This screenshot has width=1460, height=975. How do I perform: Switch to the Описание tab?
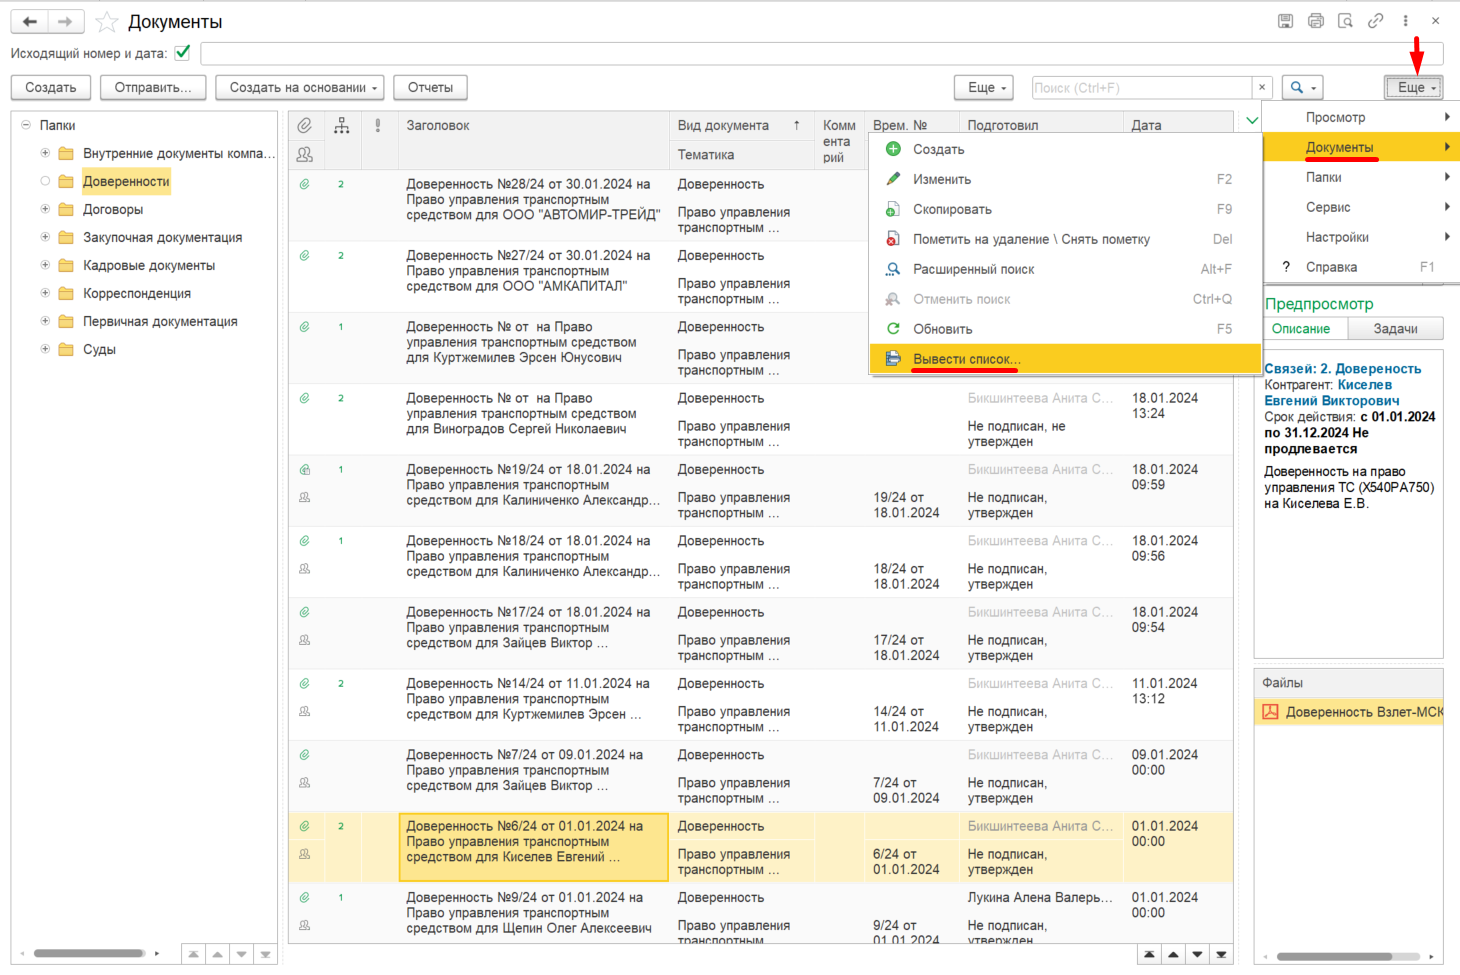(x=1301, y=329)
